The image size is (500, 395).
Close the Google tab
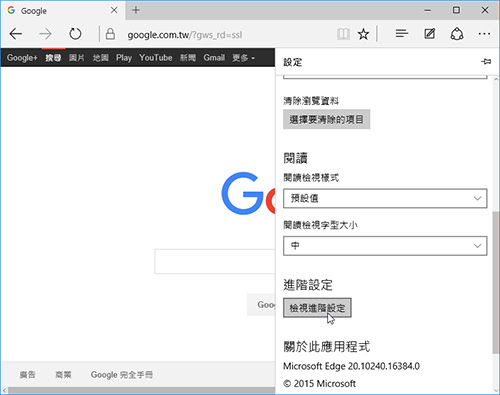(114, 10)
